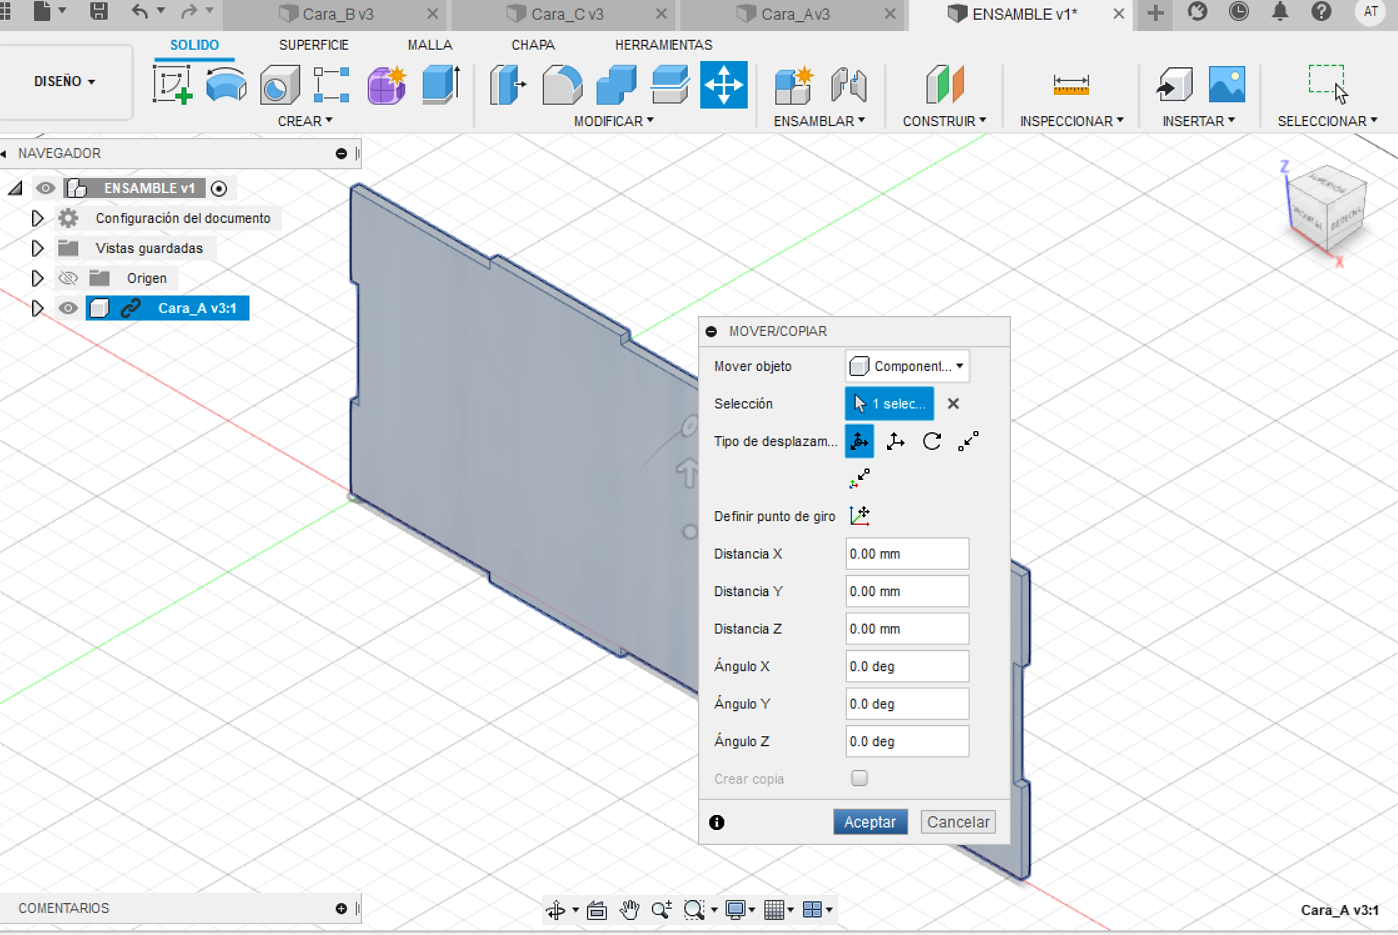Click the Save icon
Viewport: 1398px width, 935px height.
click(98, 12)
